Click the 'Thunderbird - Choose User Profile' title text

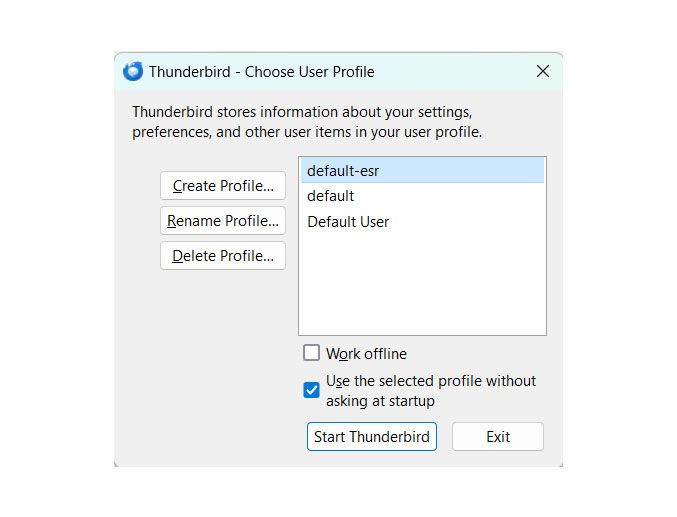[261, 72]
